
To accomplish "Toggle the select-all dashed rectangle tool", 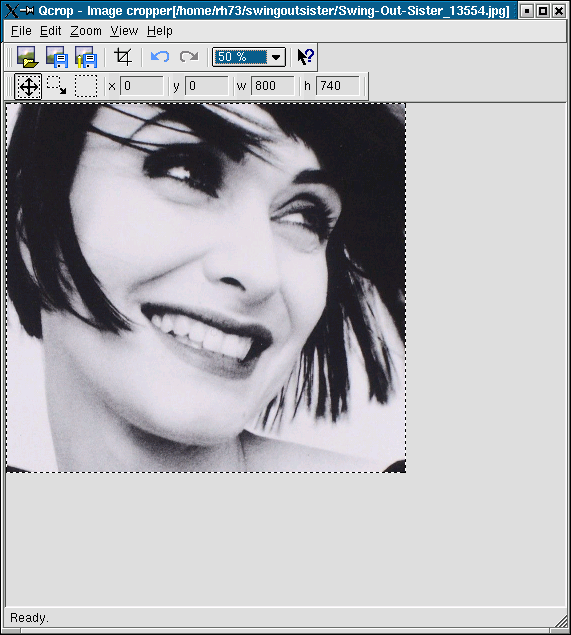I will pyautogui.click(x=86, y=86).
